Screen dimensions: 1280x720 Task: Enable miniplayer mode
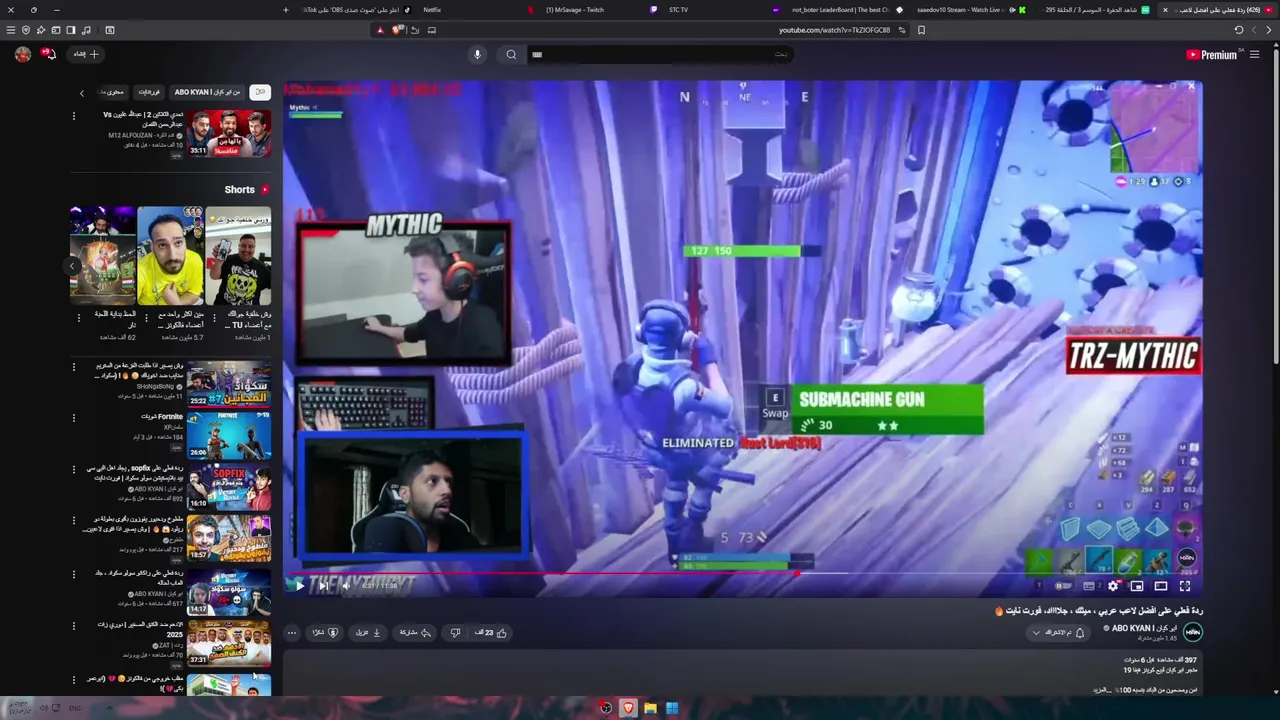[1137, 586]
